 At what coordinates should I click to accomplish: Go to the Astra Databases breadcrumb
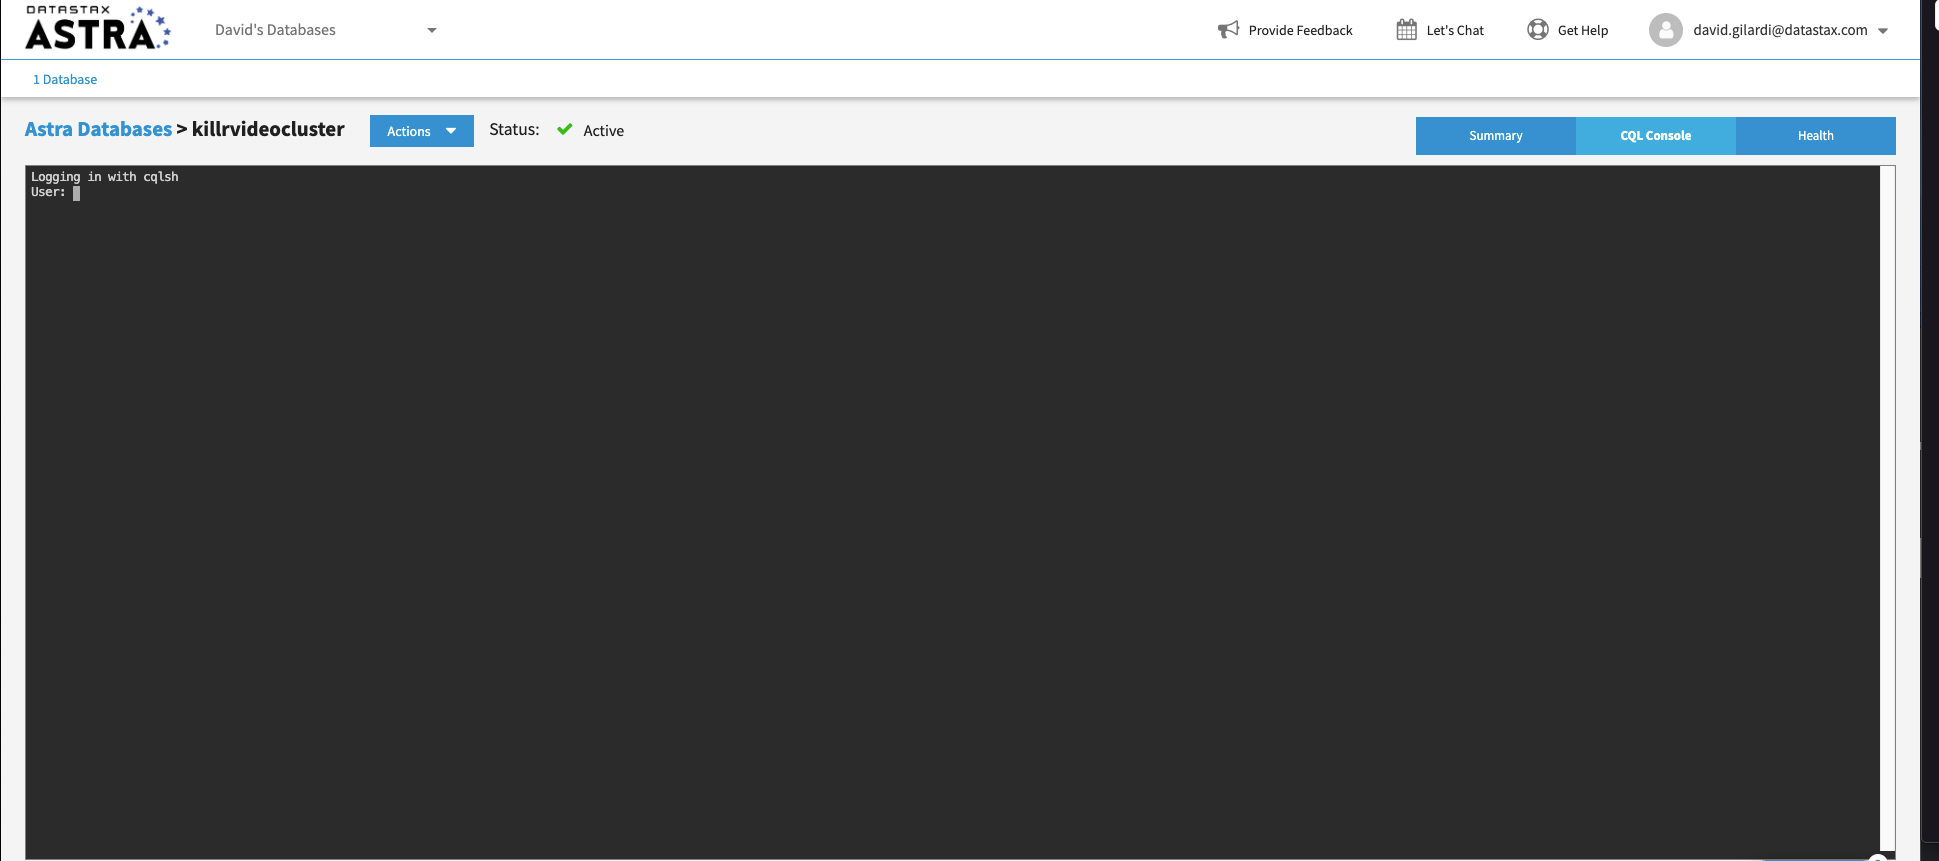click(x=98, y=129)
